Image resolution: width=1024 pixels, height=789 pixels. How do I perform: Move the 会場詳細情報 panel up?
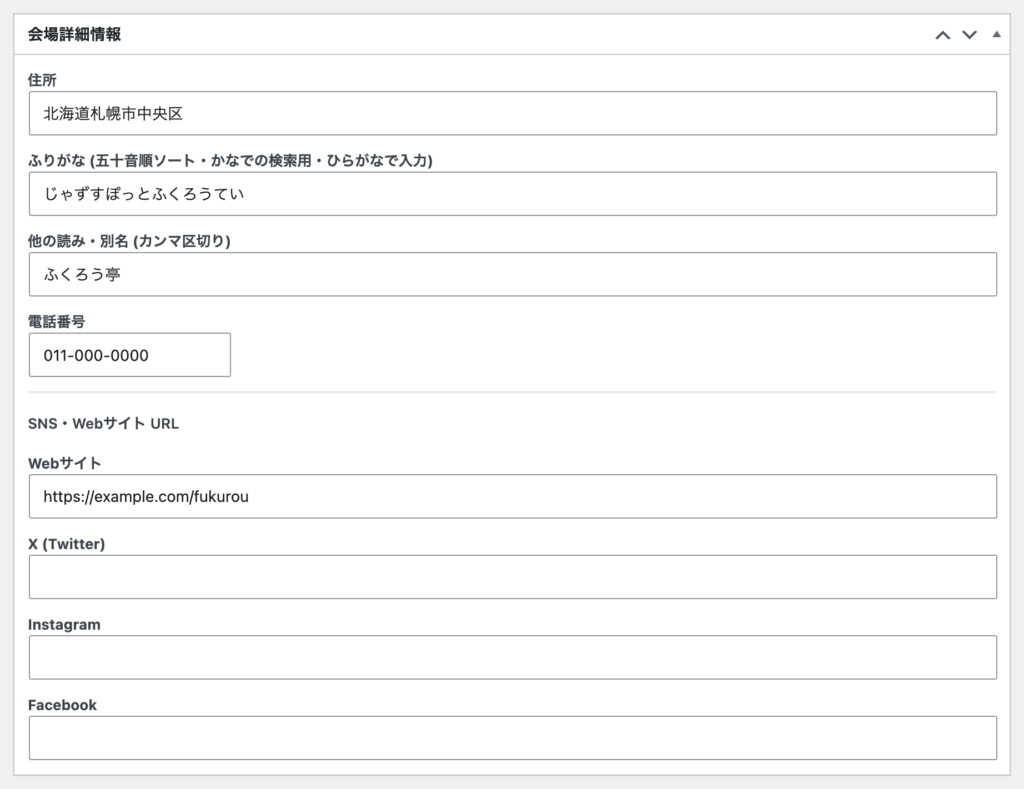[942, 35]
